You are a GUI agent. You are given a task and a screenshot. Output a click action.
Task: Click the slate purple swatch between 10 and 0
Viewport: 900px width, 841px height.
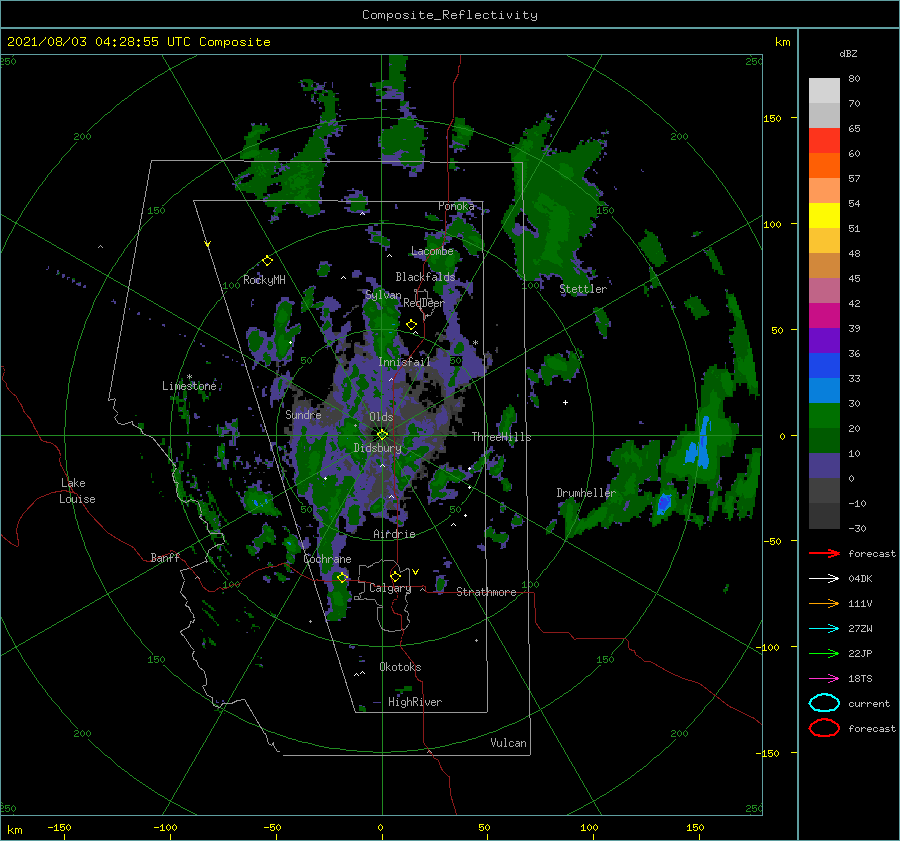(824, 466)
